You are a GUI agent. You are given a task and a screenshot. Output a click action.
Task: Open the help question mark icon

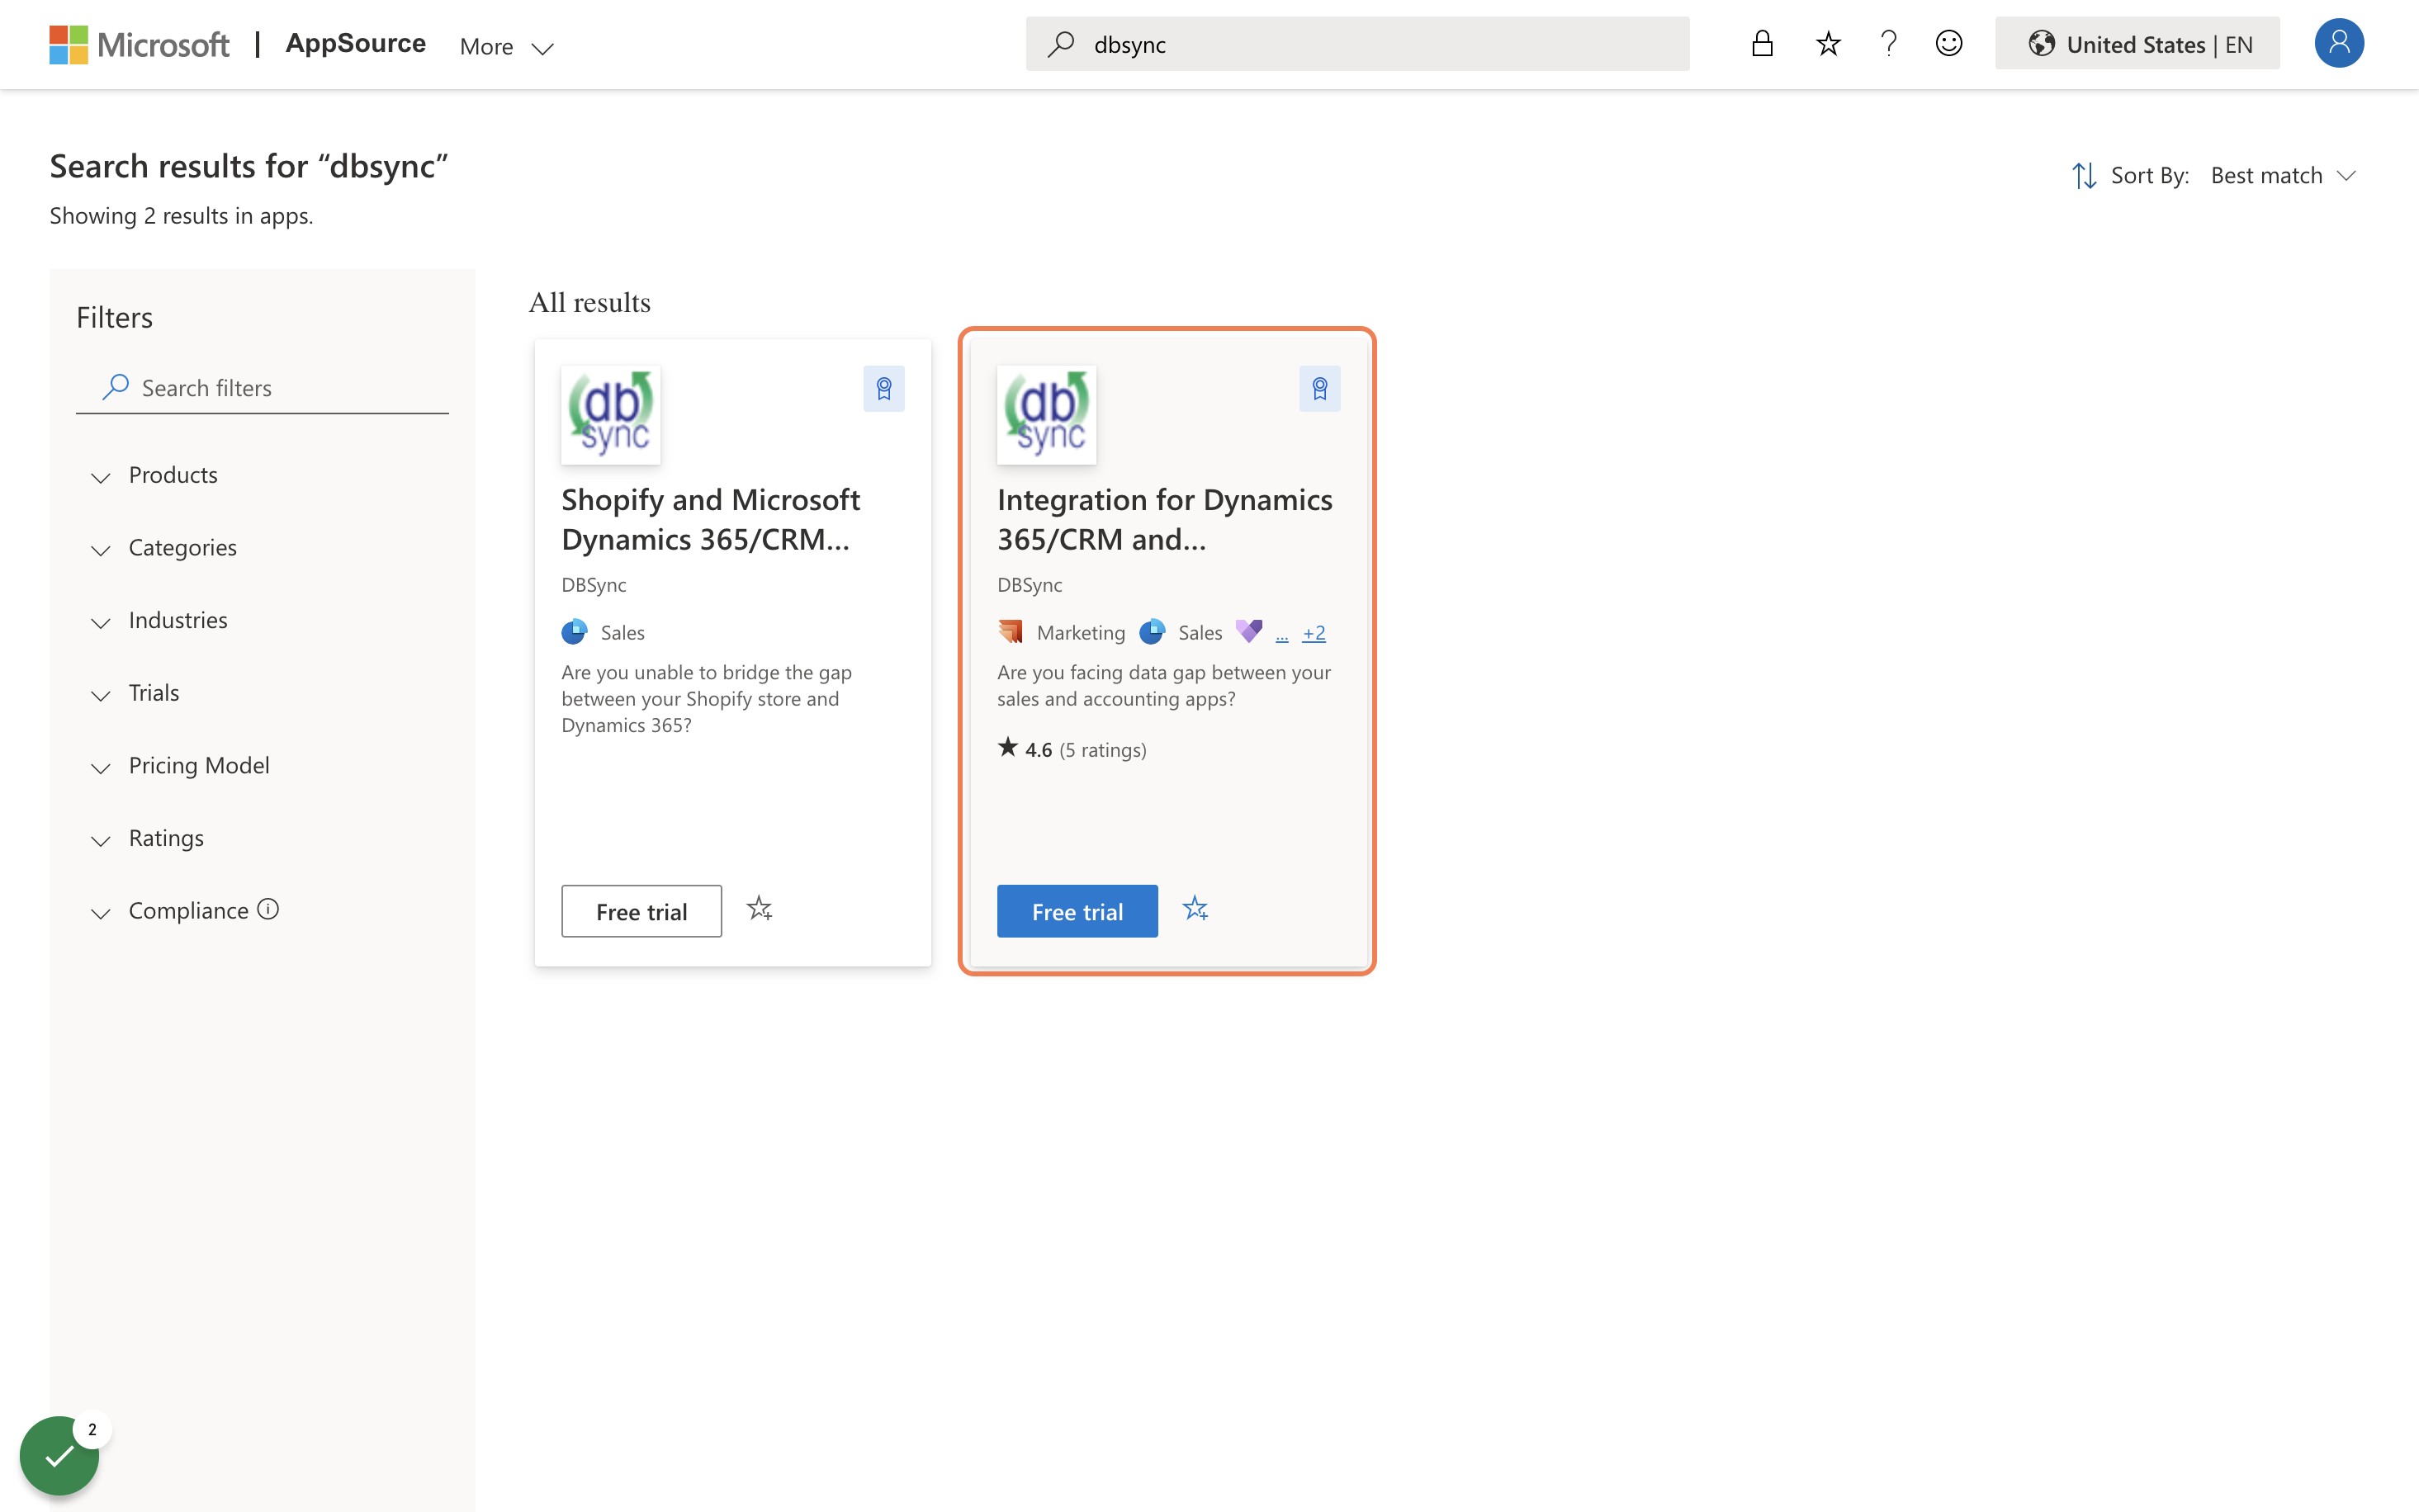tap(1888, 44)
